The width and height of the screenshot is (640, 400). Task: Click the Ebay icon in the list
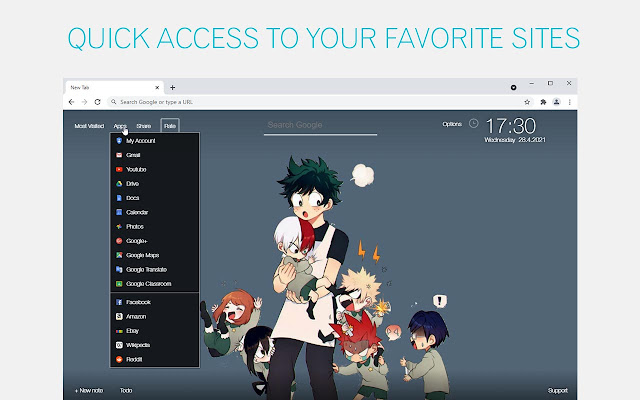pos(119,331)
